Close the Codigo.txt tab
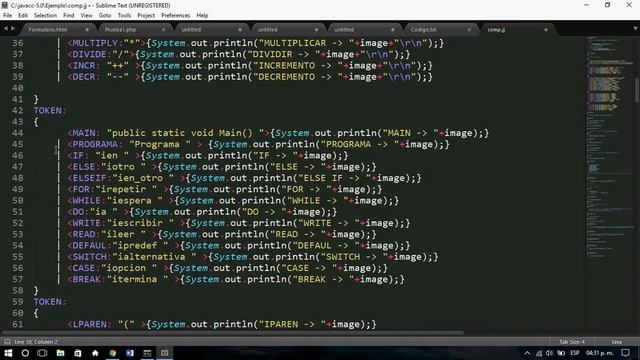This screenshot has height=360, width=640. pyautogui.click(x=469, y=30)
